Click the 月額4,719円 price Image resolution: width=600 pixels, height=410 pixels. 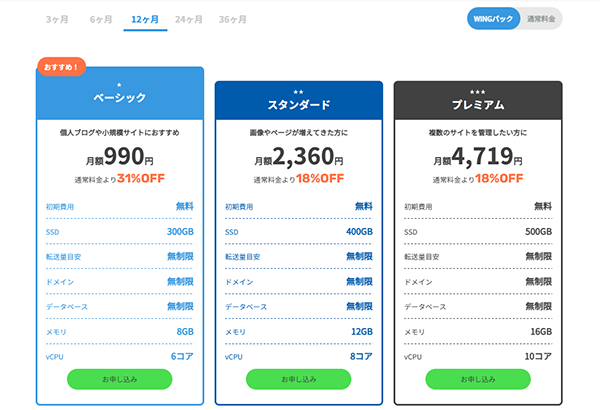click(478, 157)
